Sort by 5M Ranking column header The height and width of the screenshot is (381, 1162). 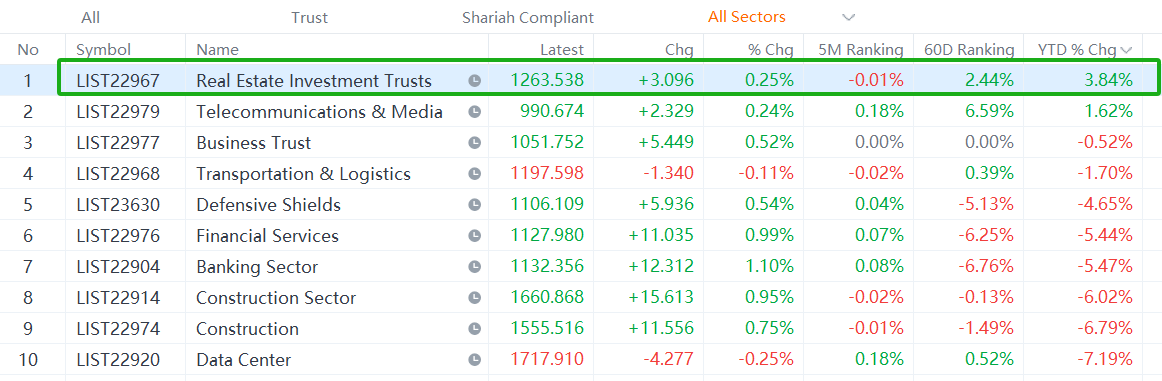pos(860,50)
